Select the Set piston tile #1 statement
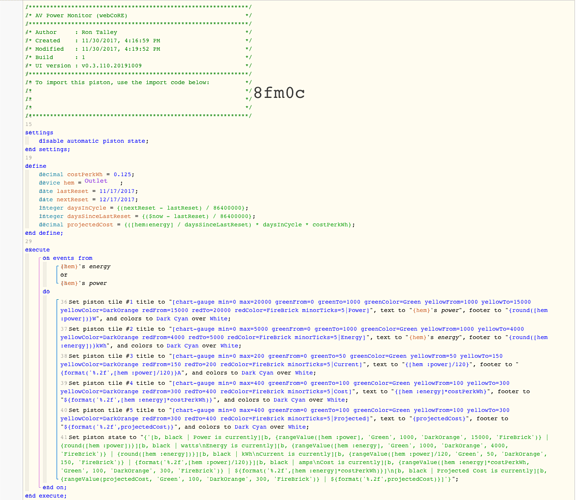The height and width of the screenshot is (500, 579). (x=304, y=310)
